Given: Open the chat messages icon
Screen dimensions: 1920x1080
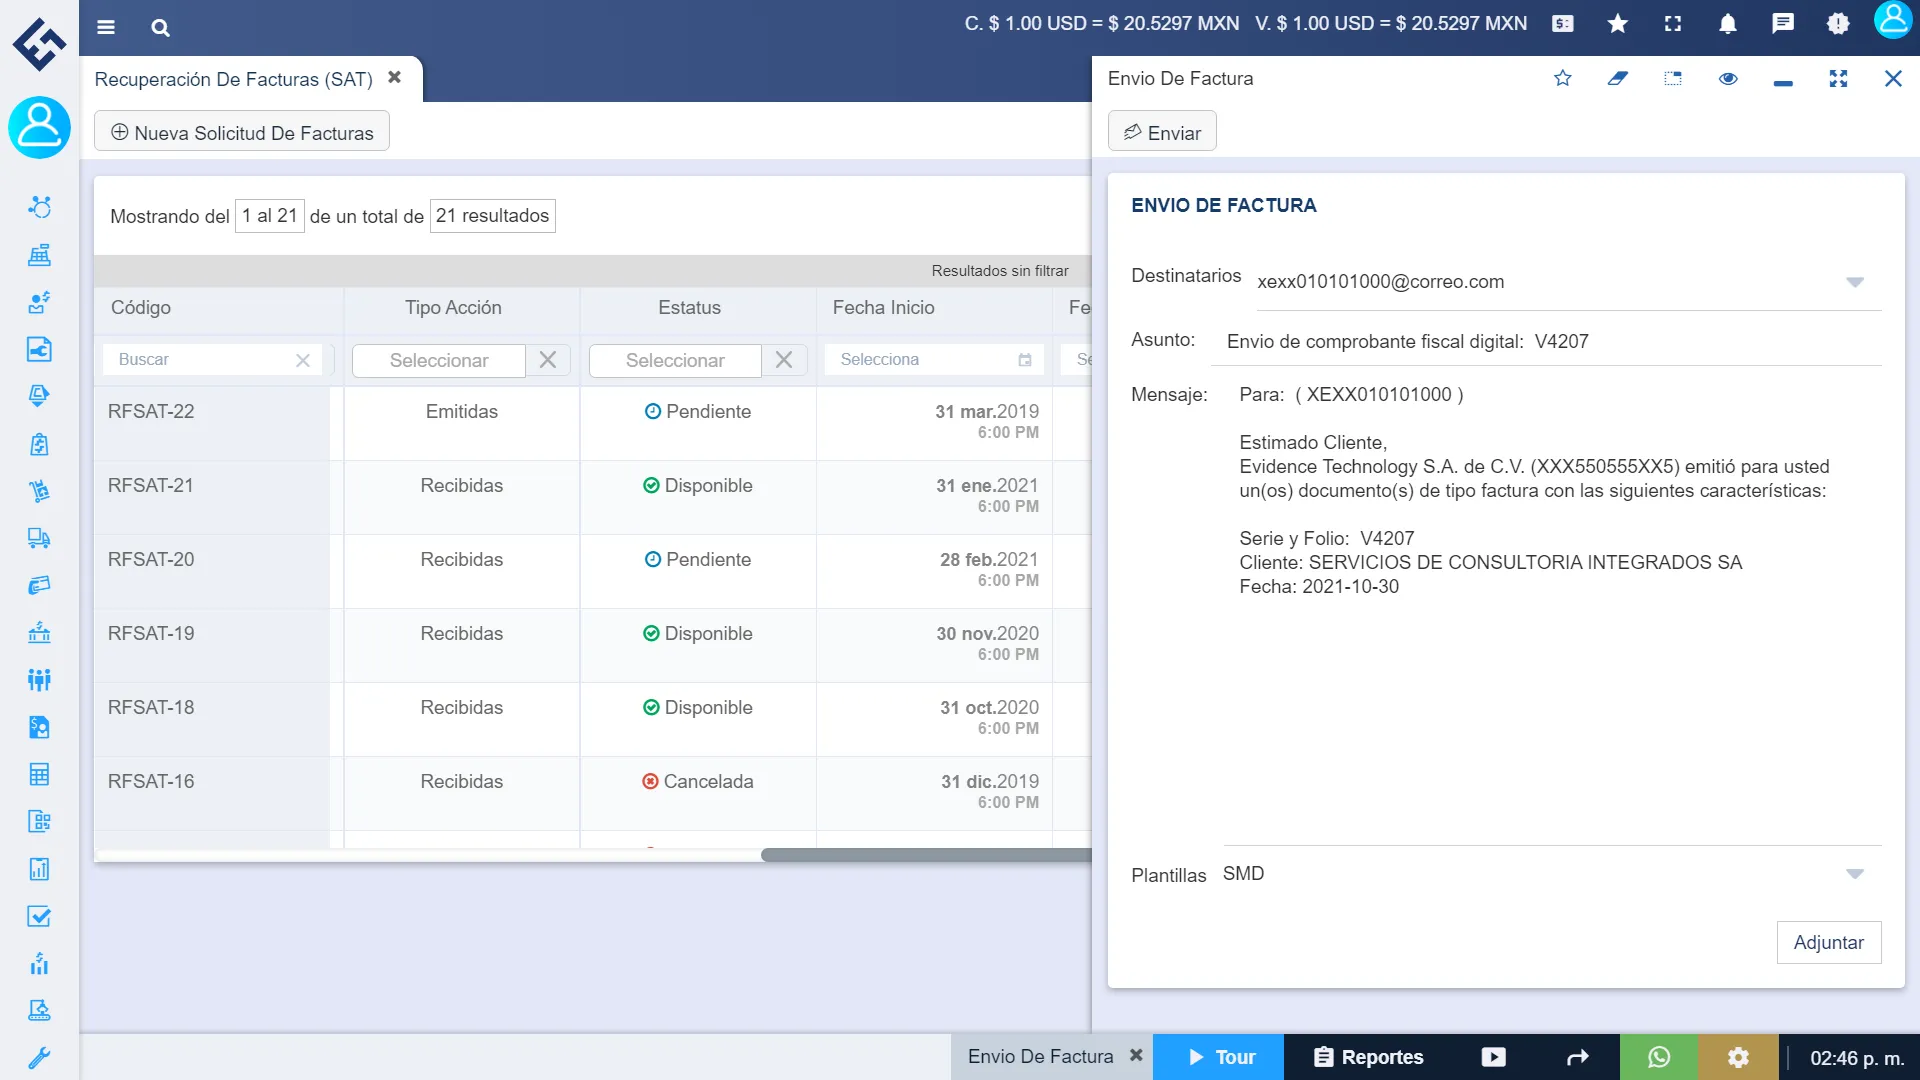Looking at the screenshot, I should [x=1782, y=24].
